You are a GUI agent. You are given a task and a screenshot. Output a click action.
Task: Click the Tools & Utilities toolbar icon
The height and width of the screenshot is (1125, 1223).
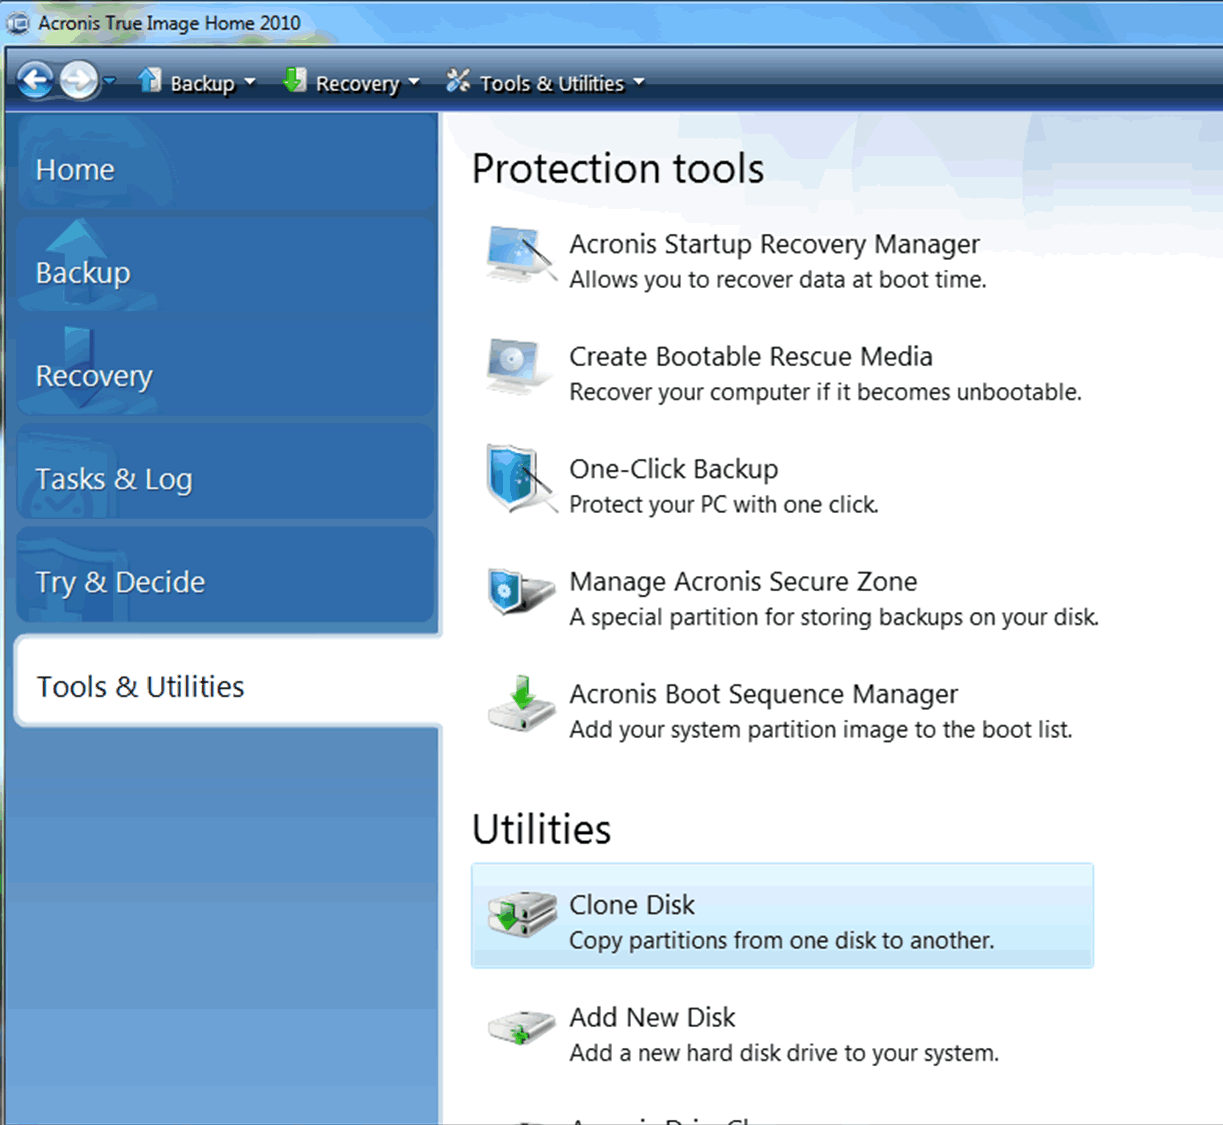tap(458, 80)
